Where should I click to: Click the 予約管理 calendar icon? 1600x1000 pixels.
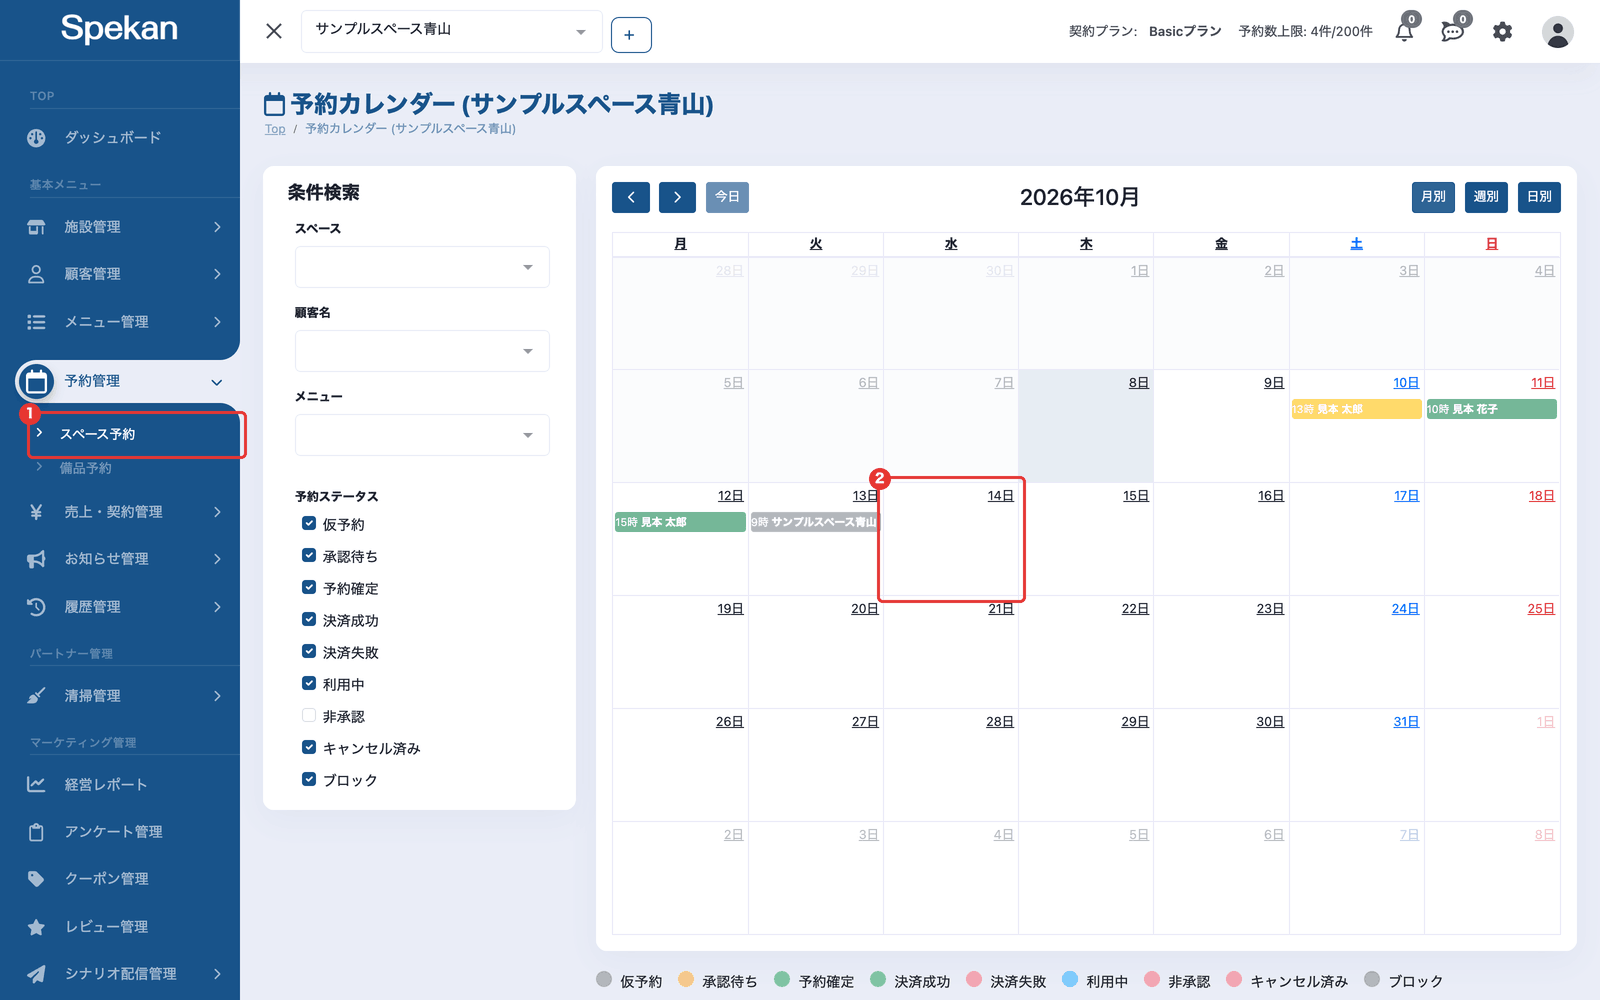pos(36,381)
